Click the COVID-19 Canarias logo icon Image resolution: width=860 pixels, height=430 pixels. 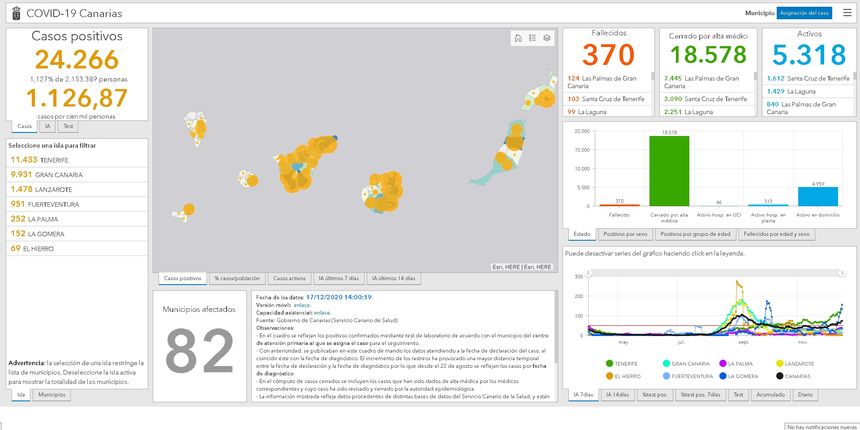13,13
